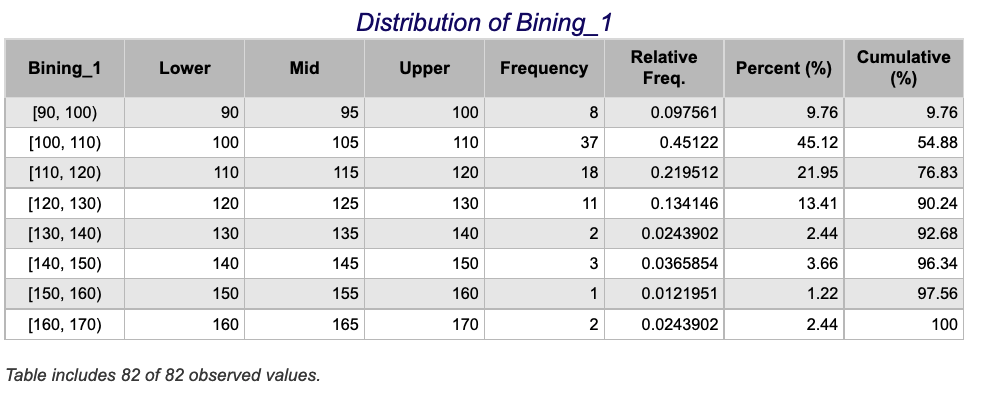This screenshot has height=393, width=999.
Task: Select the Relative Freq. column header
Action: click(x=664, y=68)
